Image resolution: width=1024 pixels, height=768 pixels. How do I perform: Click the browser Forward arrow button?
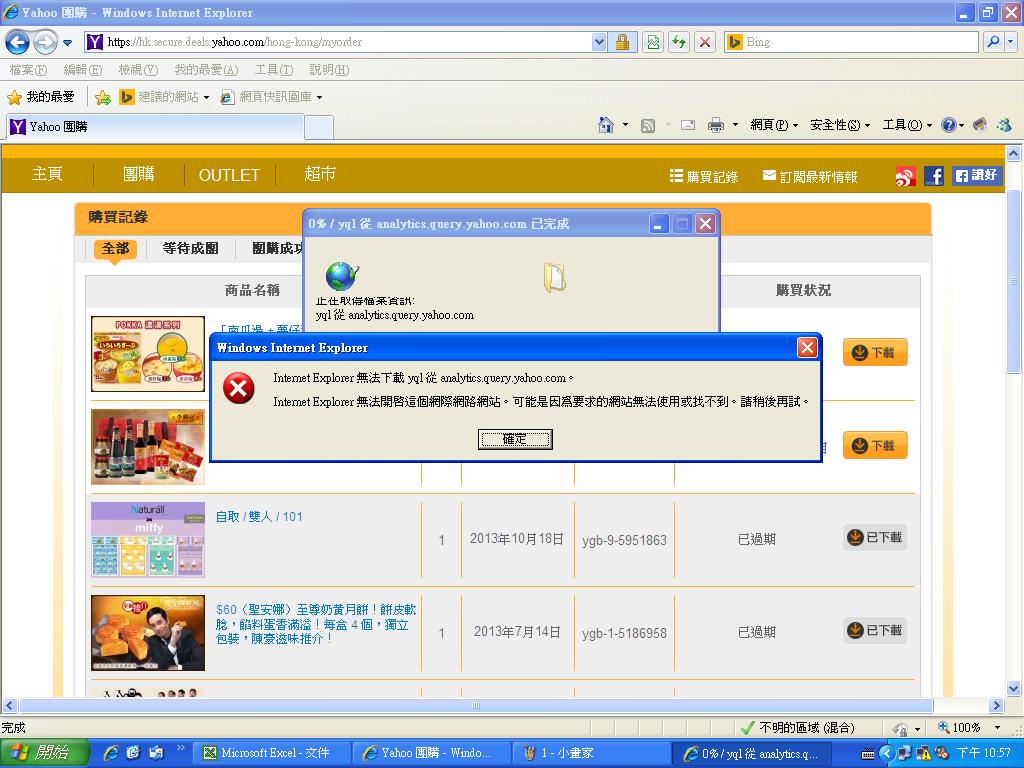pos(45,42)
